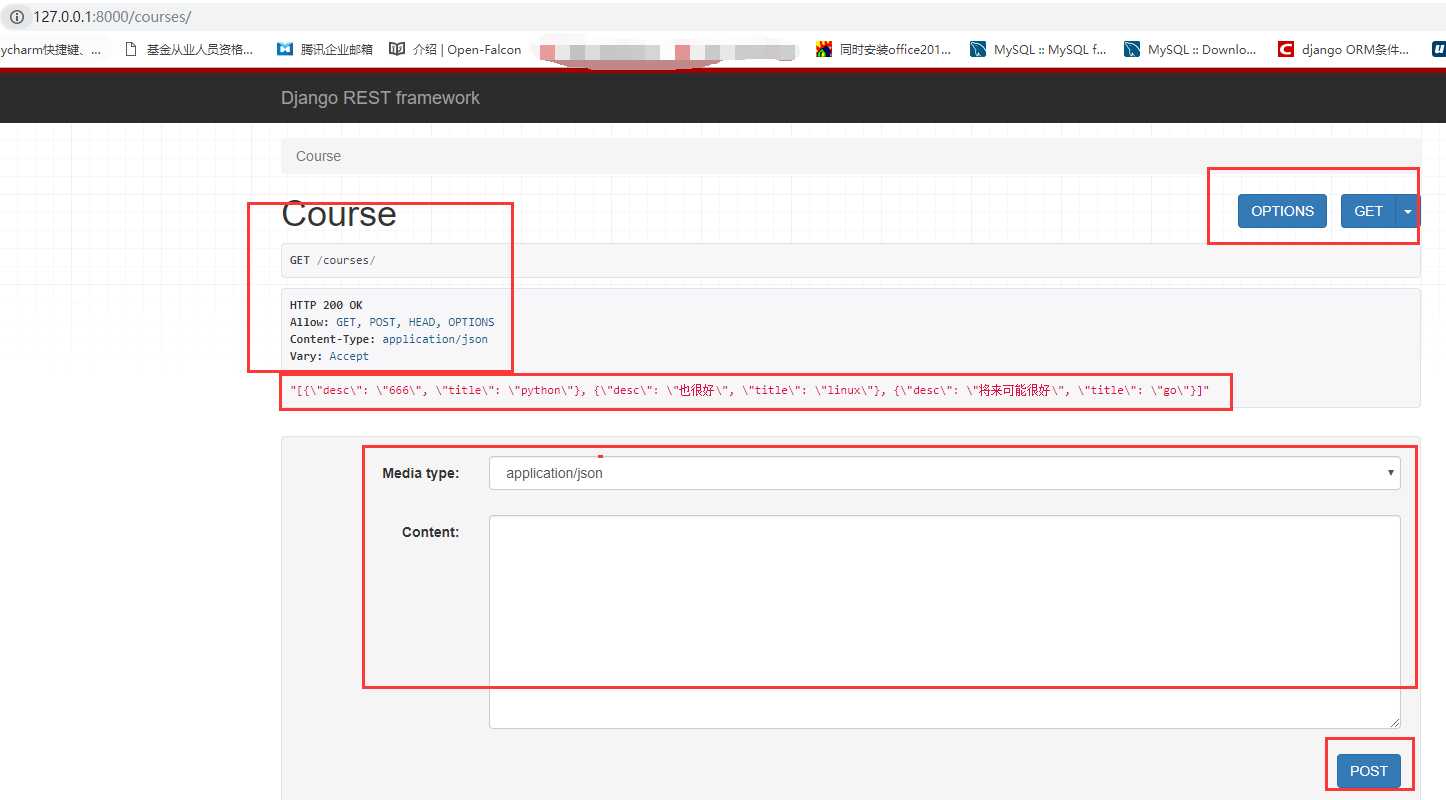Click the site info icon in address bar

(15, 17)
